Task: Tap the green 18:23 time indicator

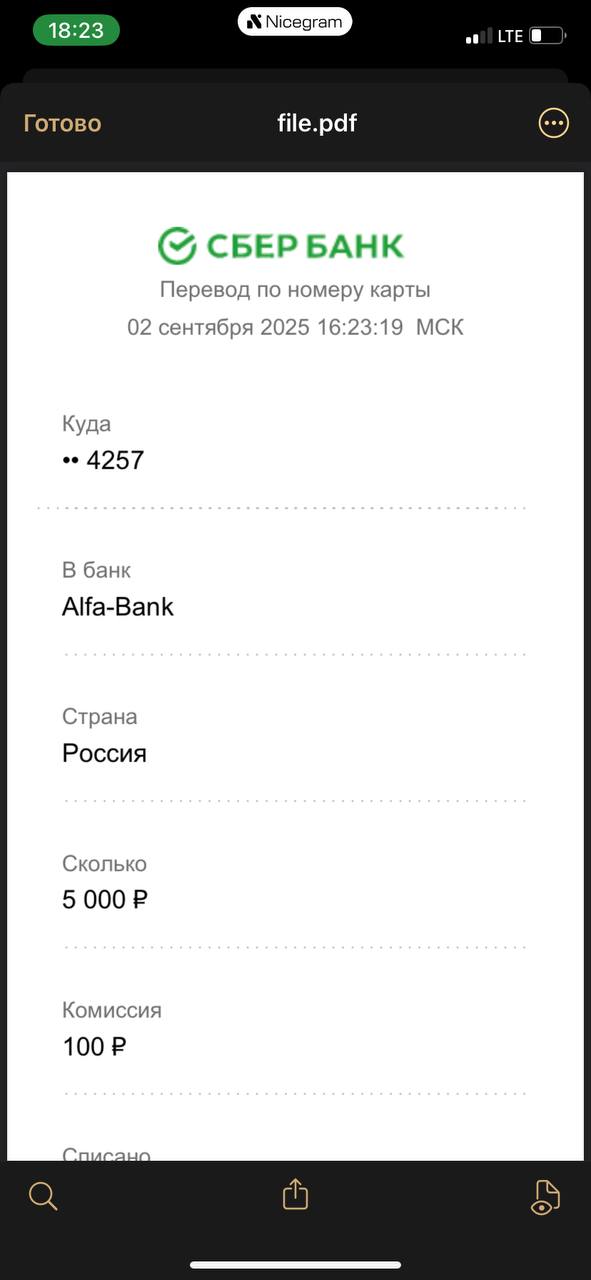Action: [x=76, y=30]
